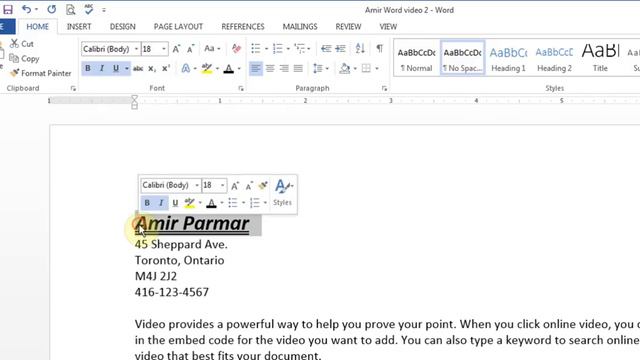Justify the text

[x=298, y=68]
